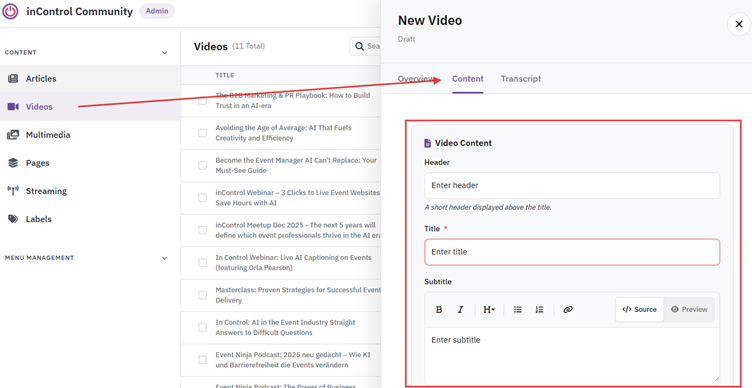Check the Masterclass Proven Strategies row
The image size is (752, 388).
coord(202,295)
